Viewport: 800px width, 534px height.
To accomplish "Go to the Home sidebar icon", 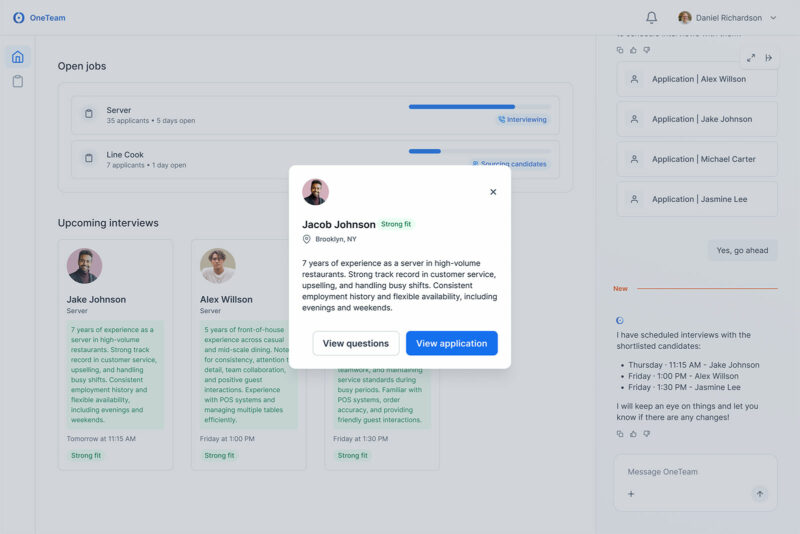I will (18, 57).
